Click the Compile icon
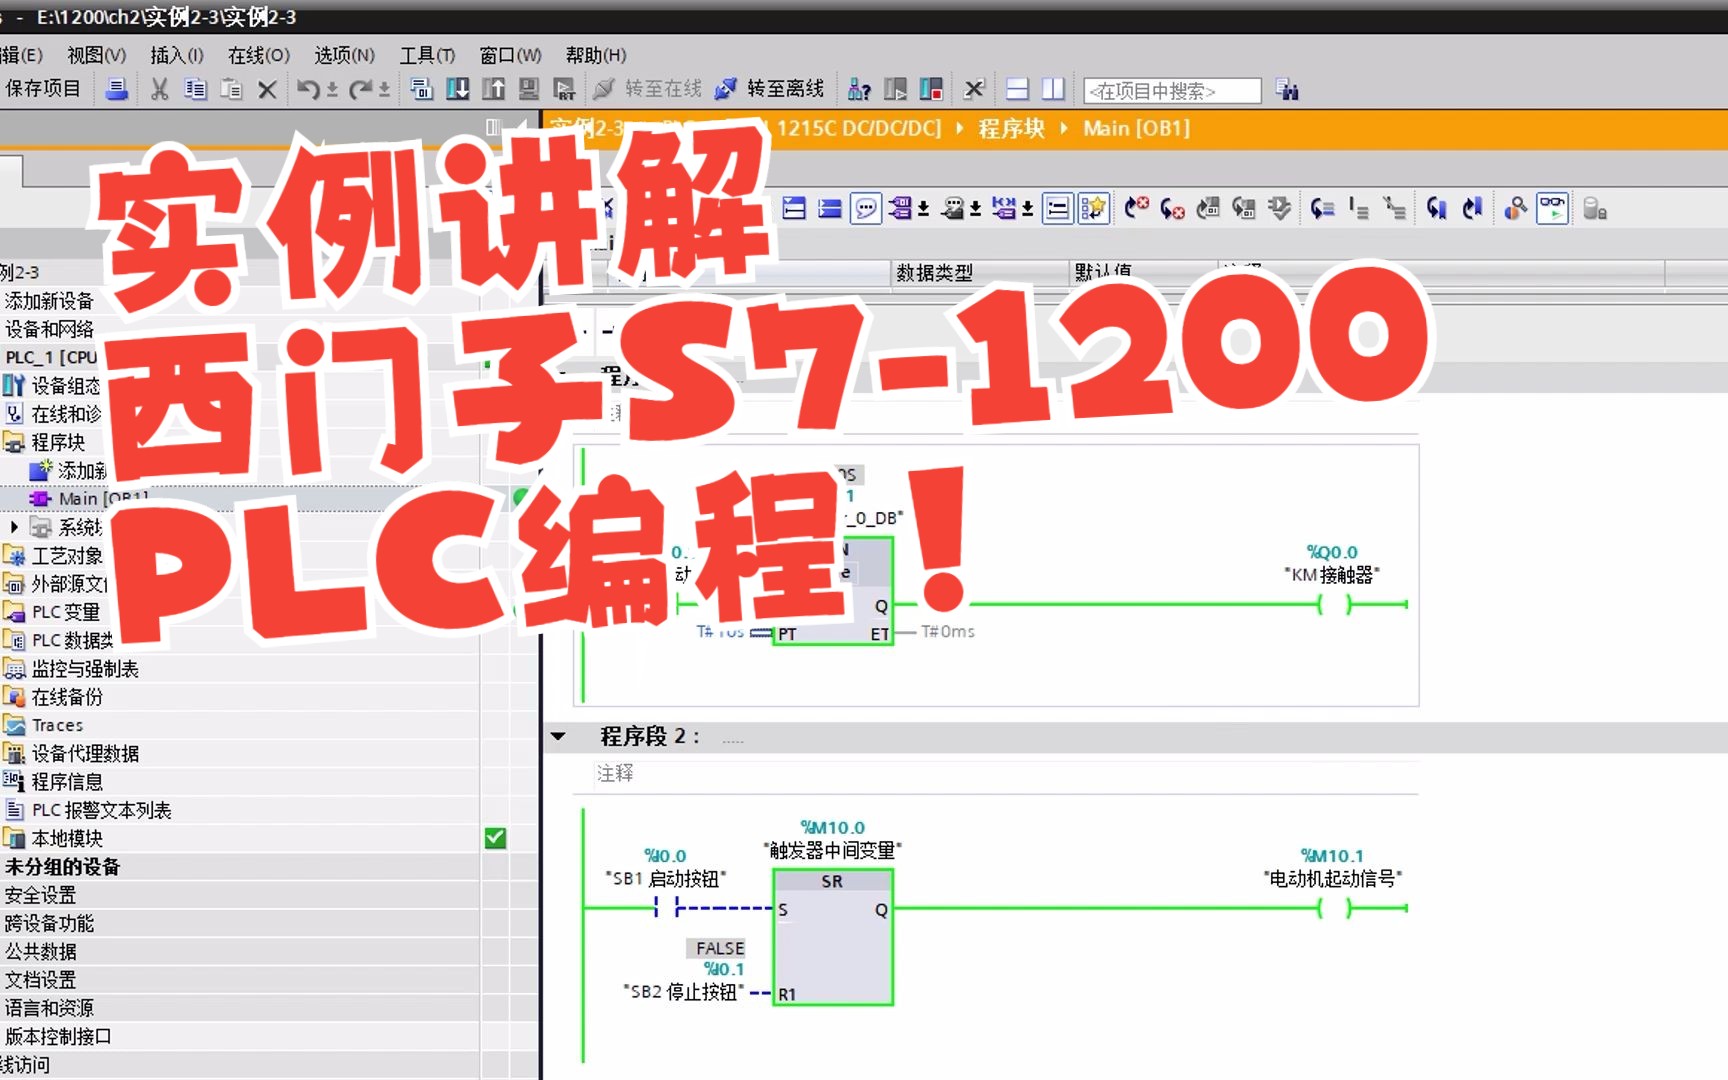 pos(422,90)
